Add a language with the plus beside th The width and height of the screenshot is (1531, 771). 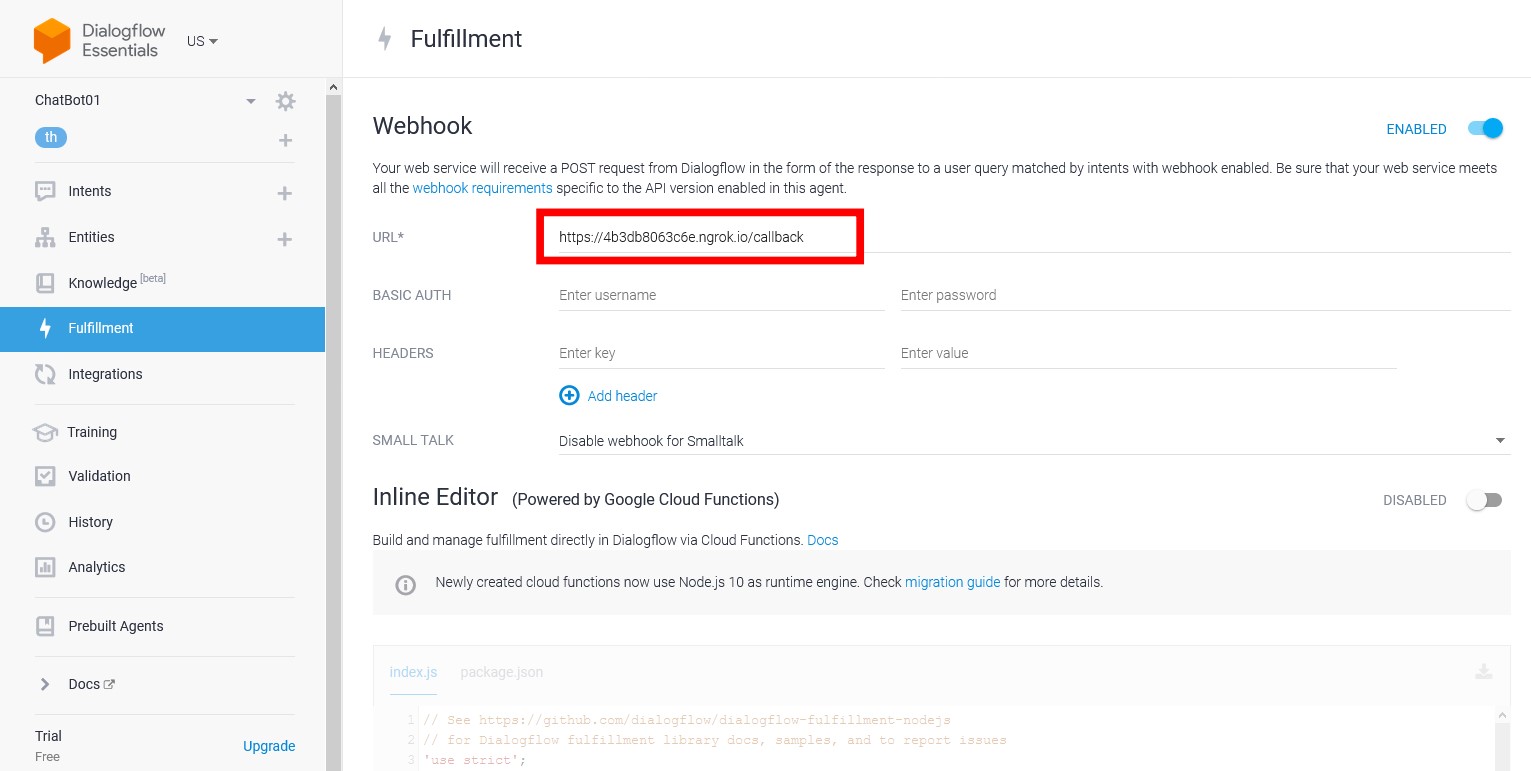pyautogui.click(x=285, y=140)
